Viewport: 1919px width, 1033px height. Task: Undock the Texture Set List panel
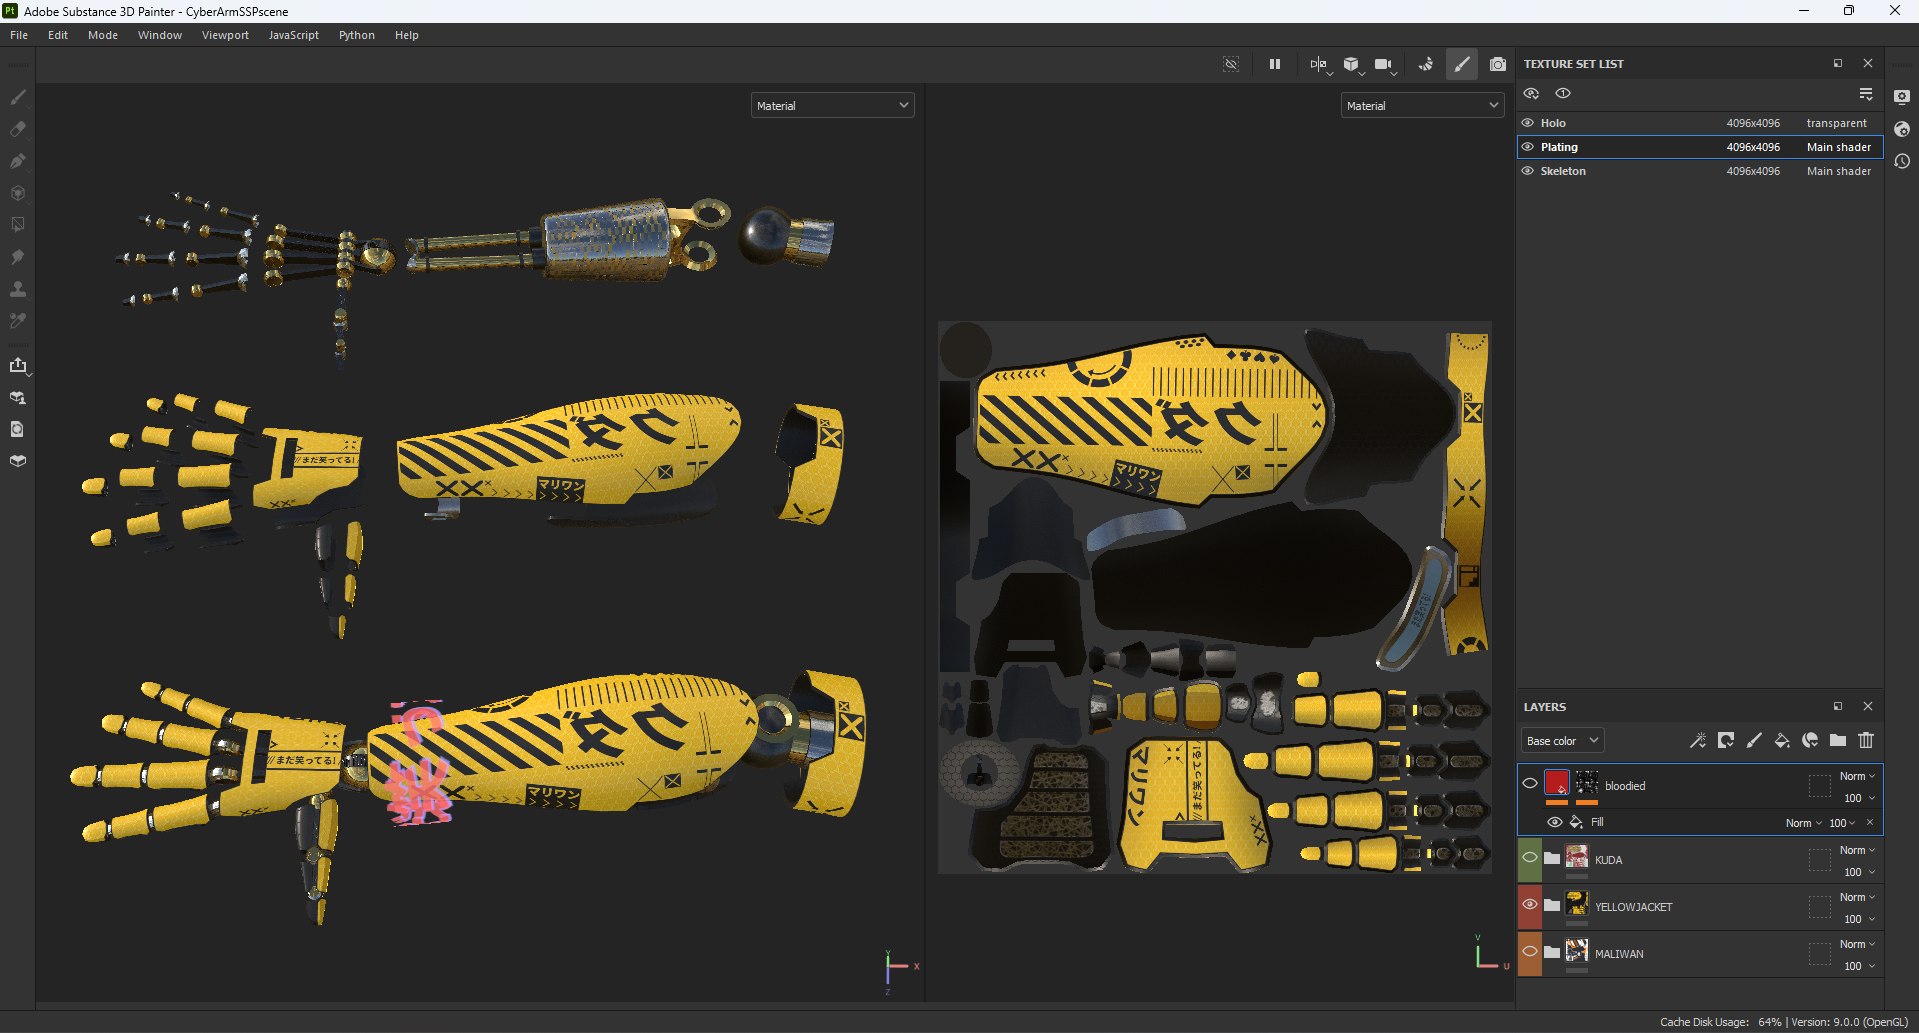(x=1838, y=63)
